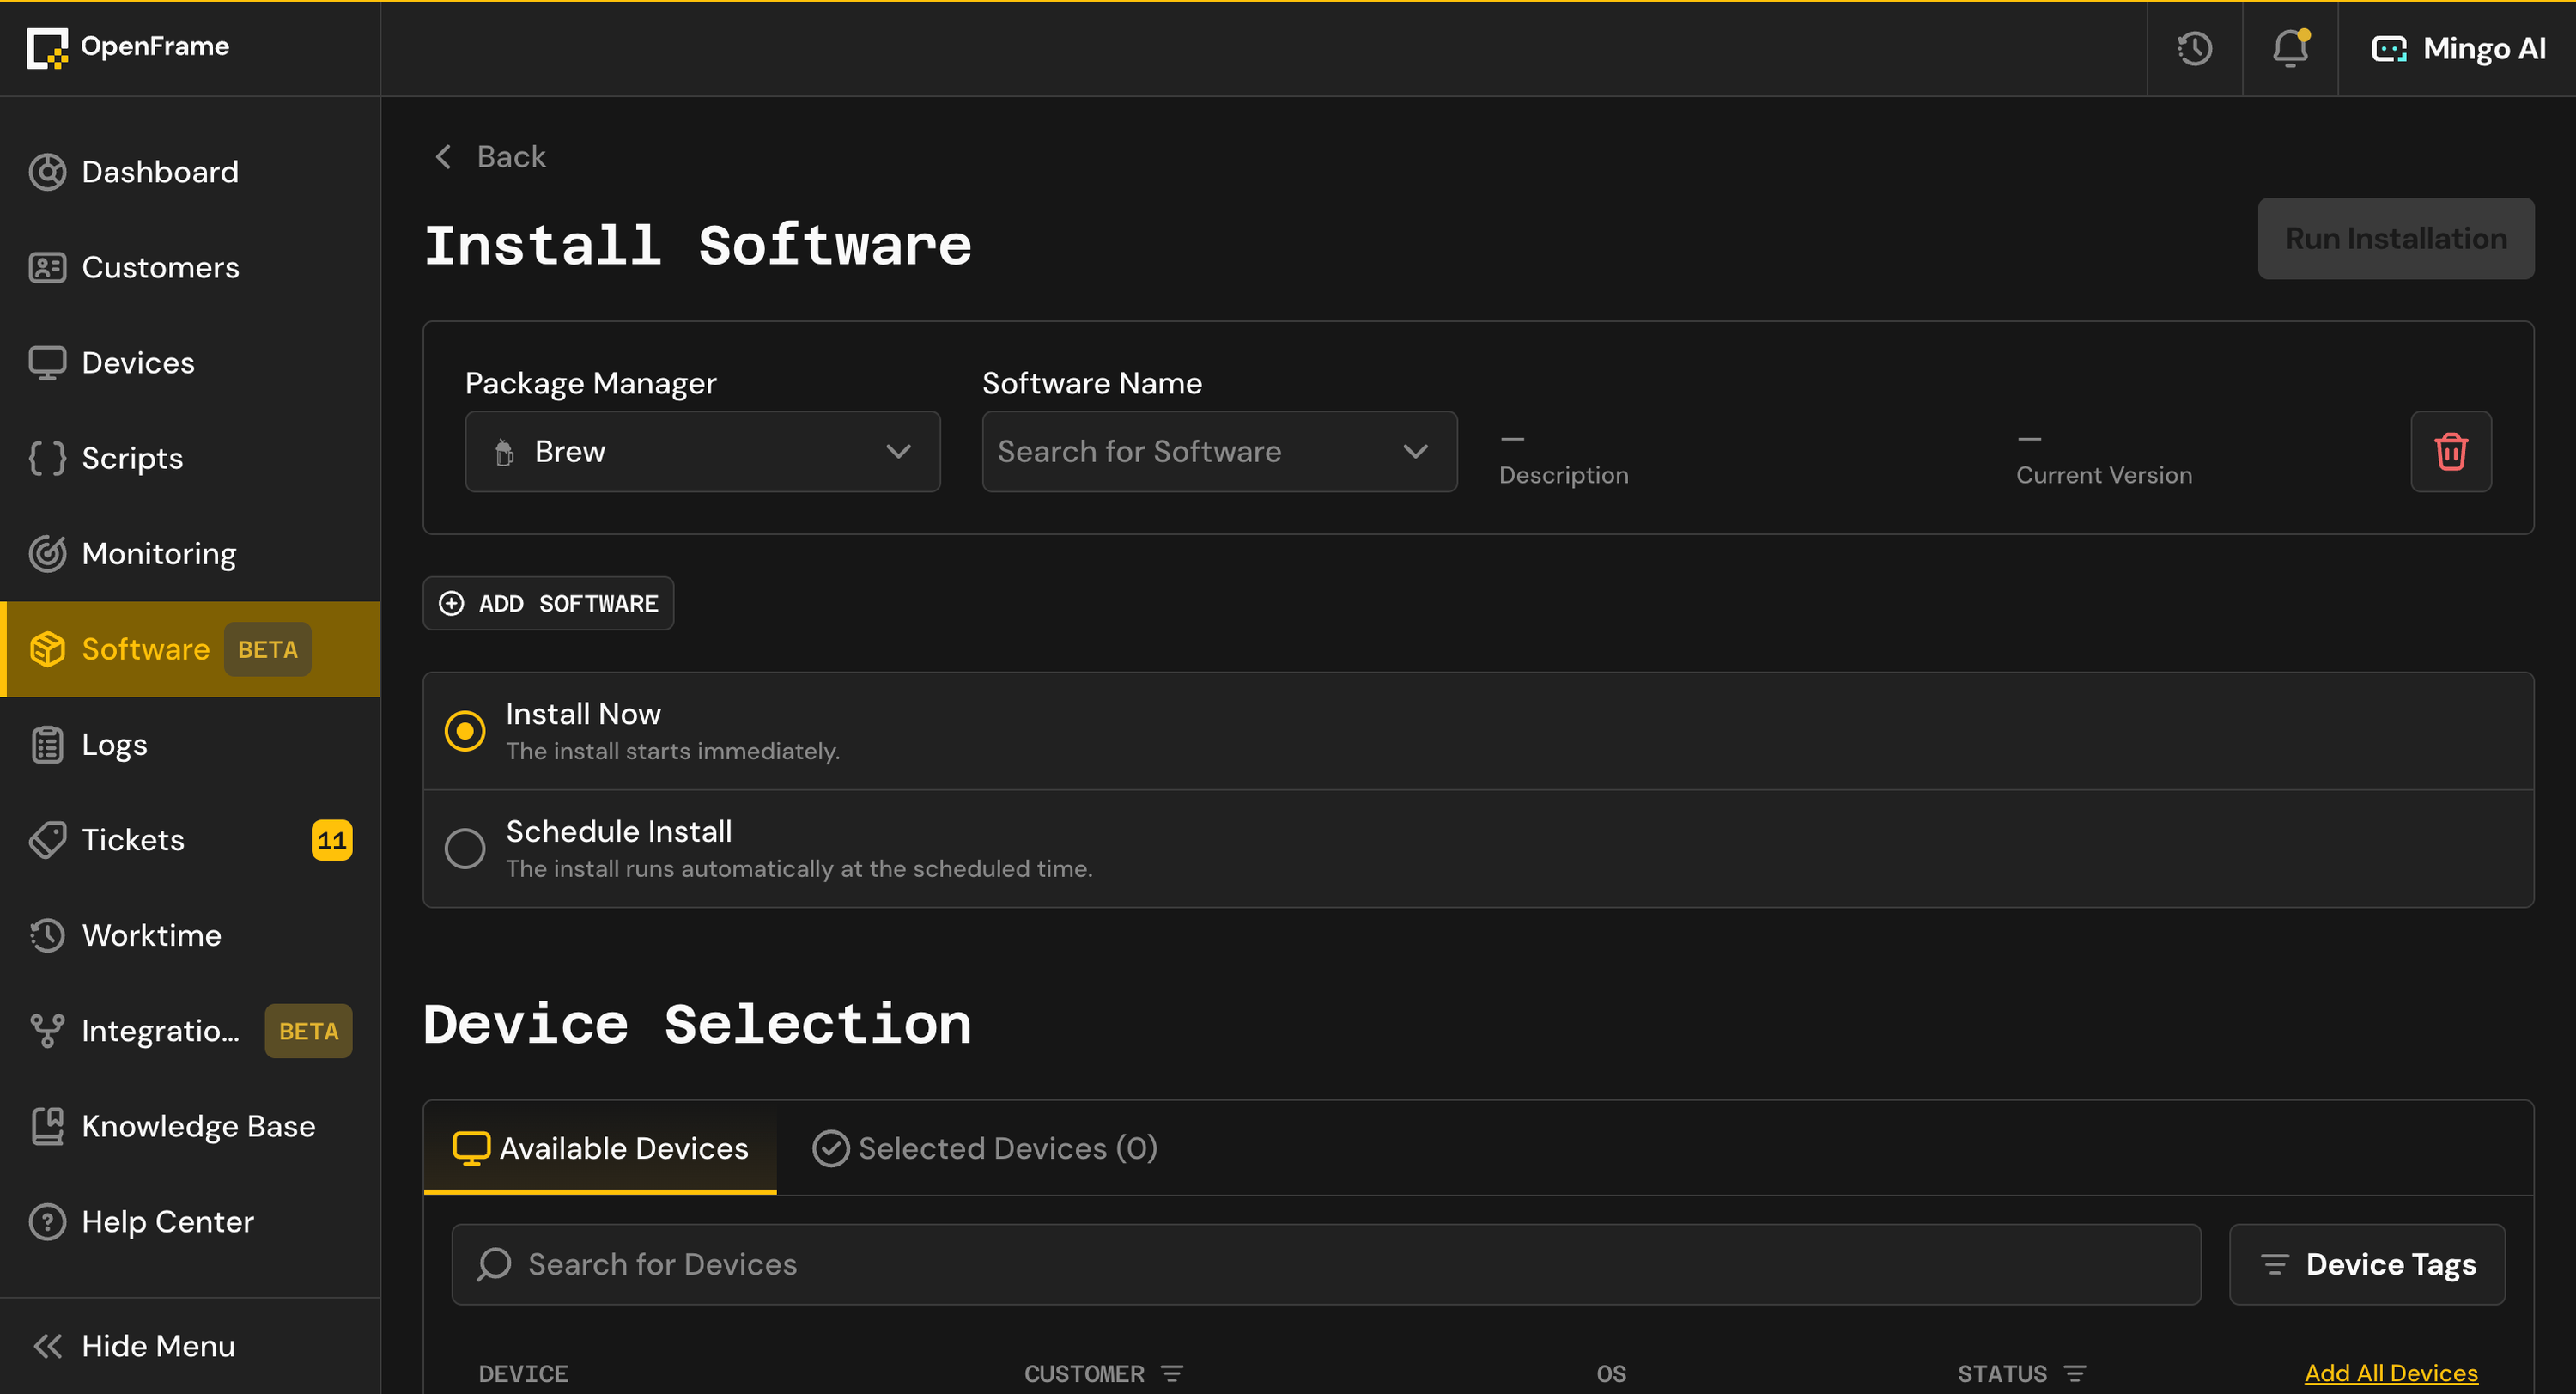Click the Device Selection heading
Viewport: 2576px width, 1394px height.
tap(697, 1024)
